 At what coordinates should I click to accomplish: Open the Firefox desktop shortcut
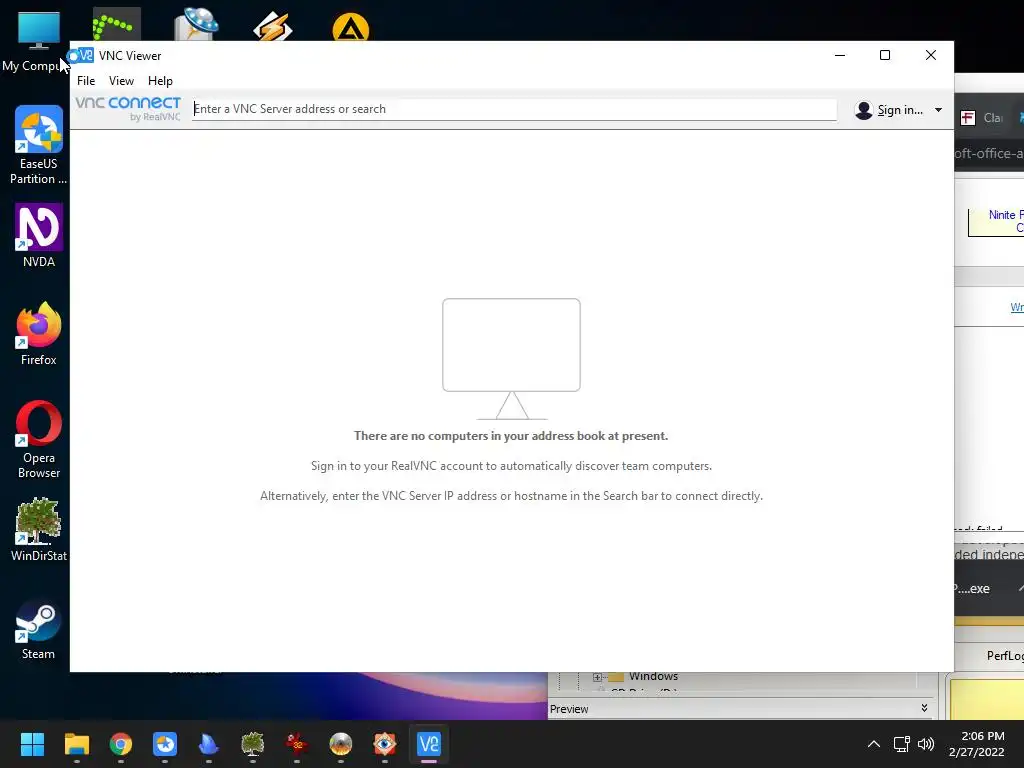pos(39,334)
